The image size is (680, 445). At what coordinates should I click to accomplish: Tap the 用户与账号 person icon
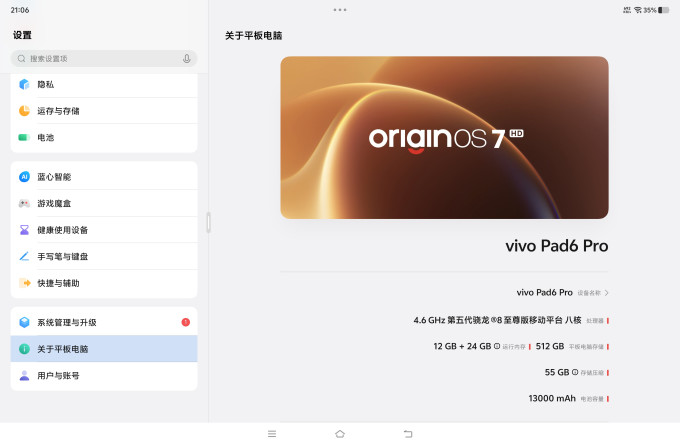[x=24, y=375]
